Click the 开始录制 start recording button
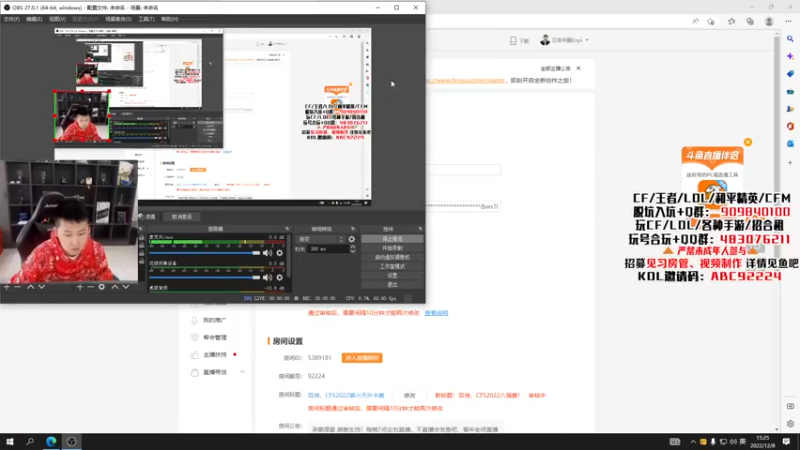The width and height of the screenshot is (800, 450). pos(392,248)
